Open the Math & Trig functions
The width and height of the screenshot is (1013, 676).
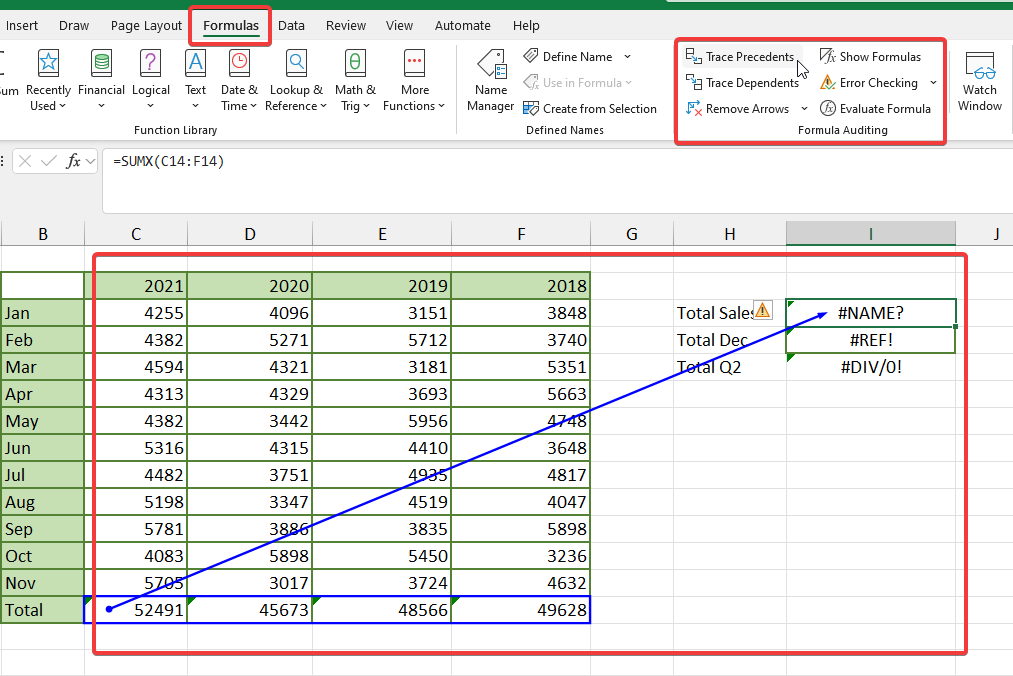[x=355, y=66]
